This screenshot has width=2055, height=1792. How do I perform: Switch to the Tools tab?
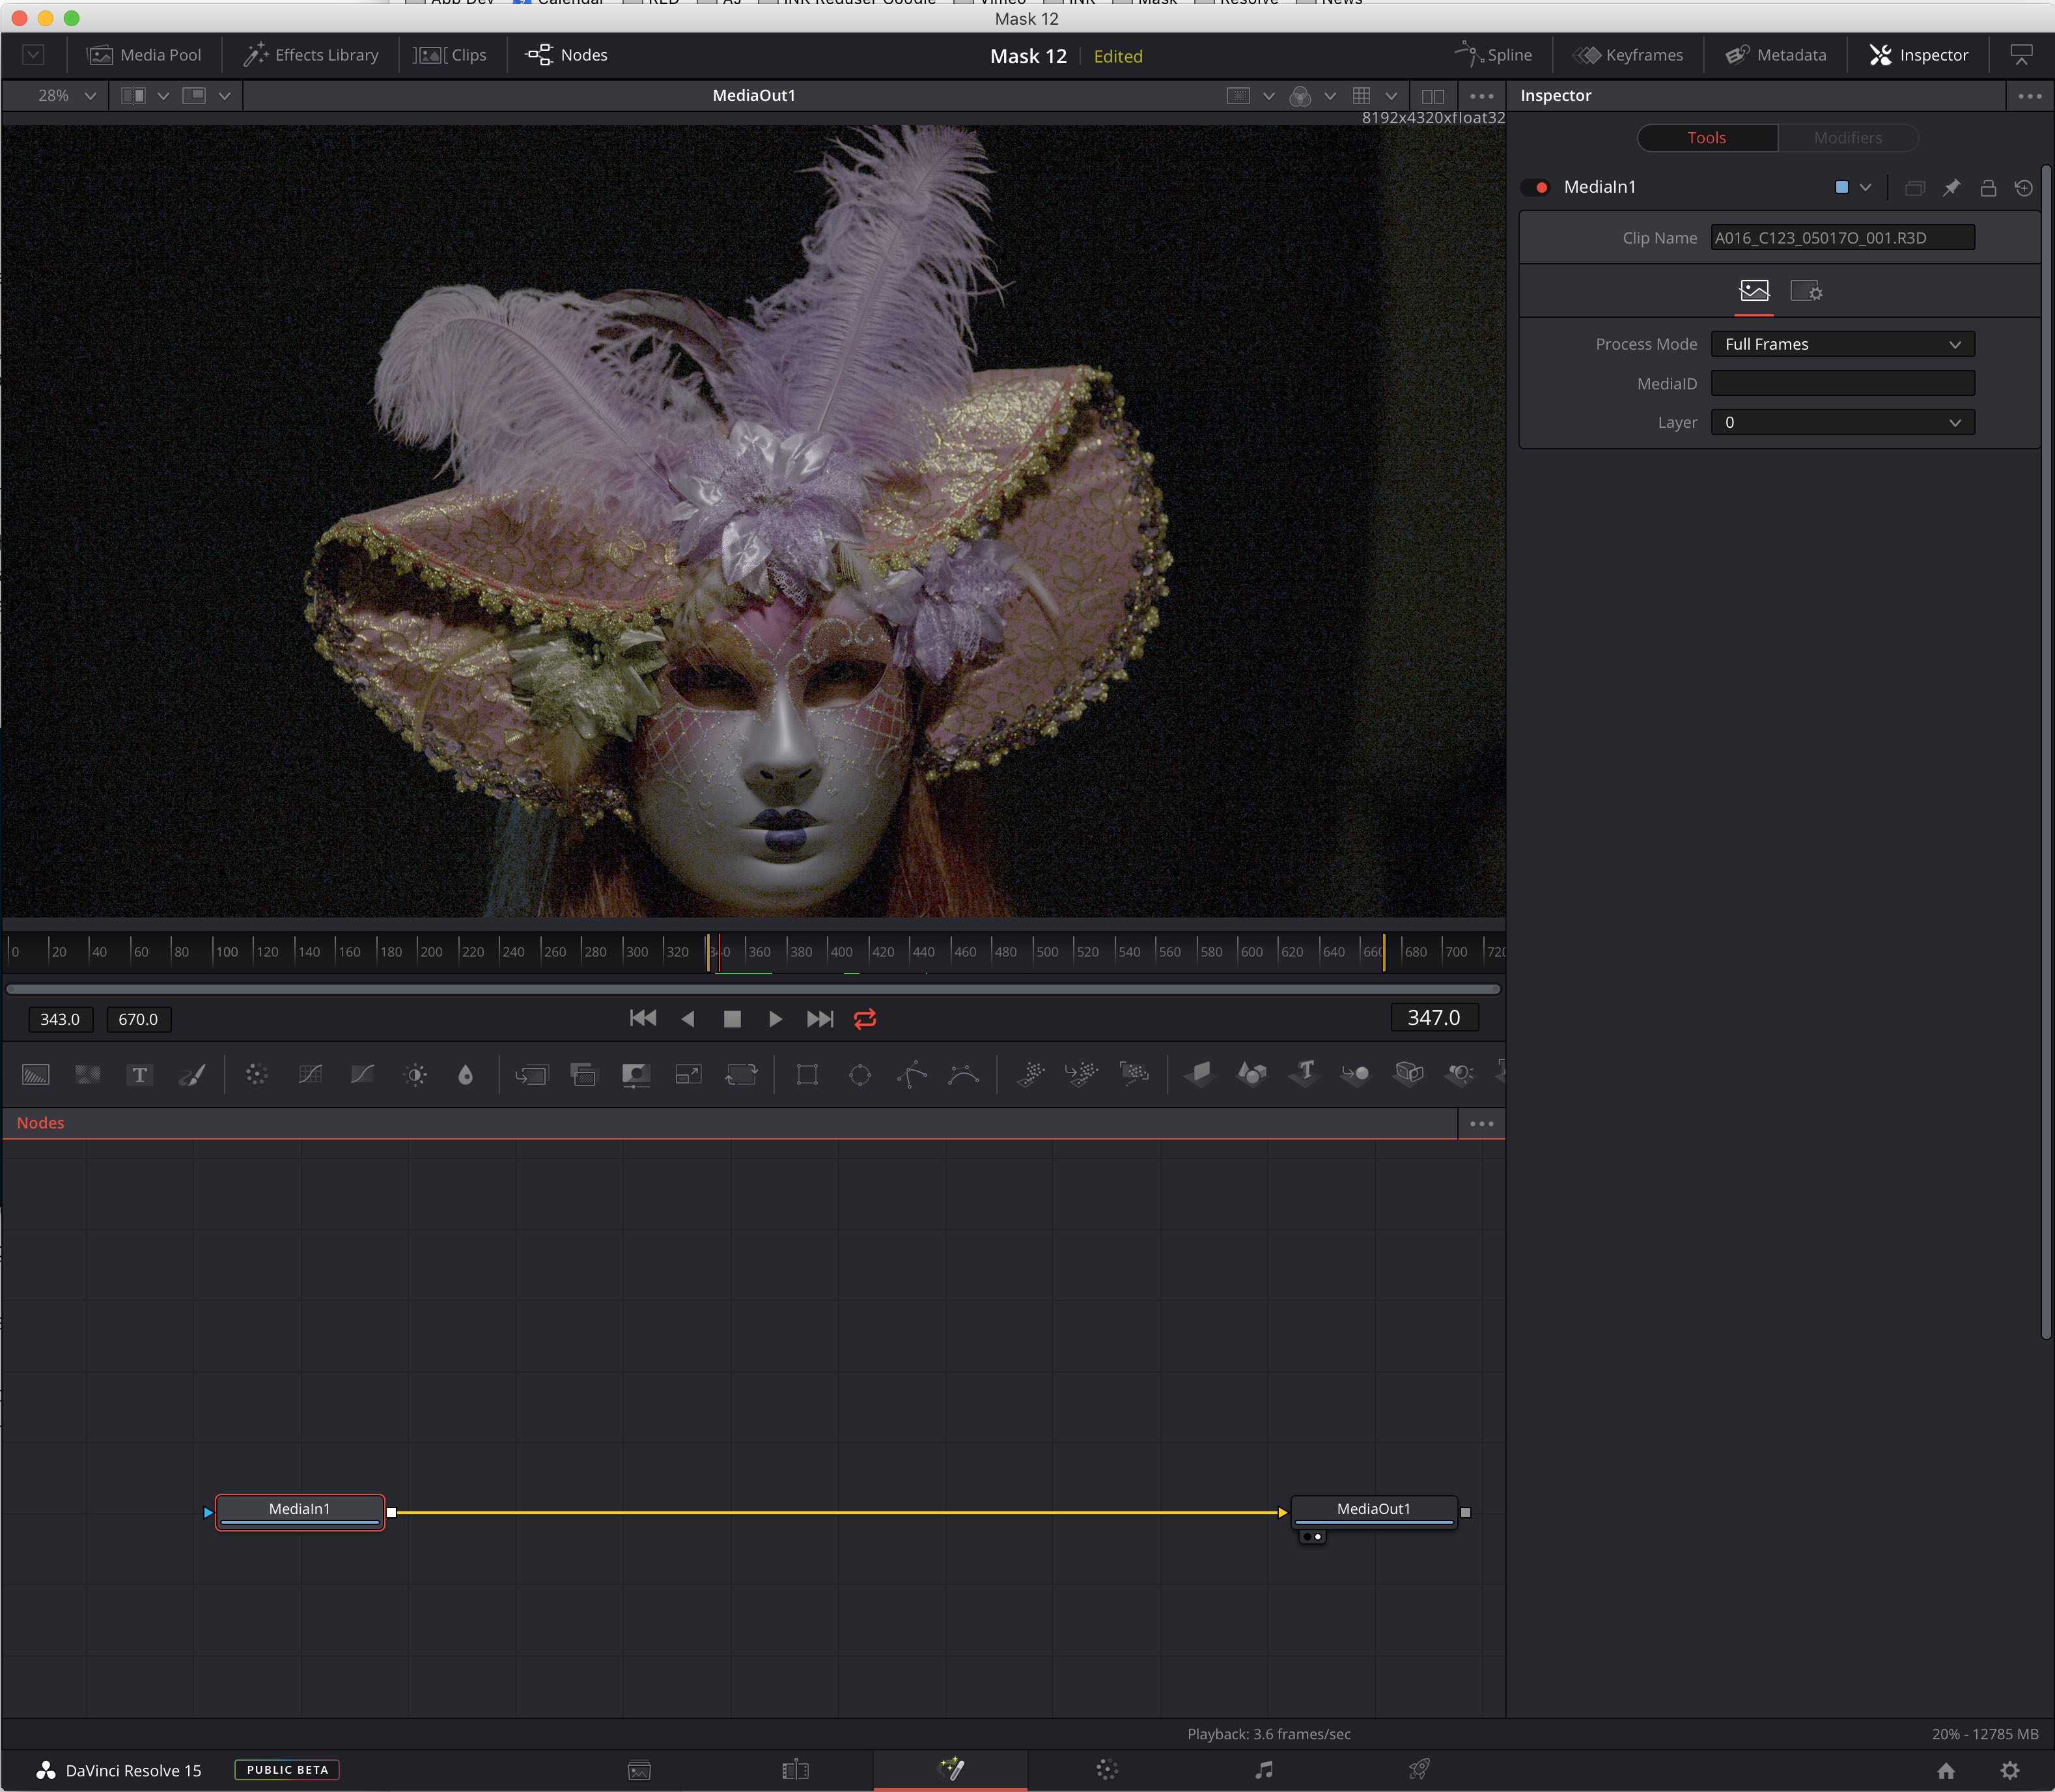coord(1707,138)
